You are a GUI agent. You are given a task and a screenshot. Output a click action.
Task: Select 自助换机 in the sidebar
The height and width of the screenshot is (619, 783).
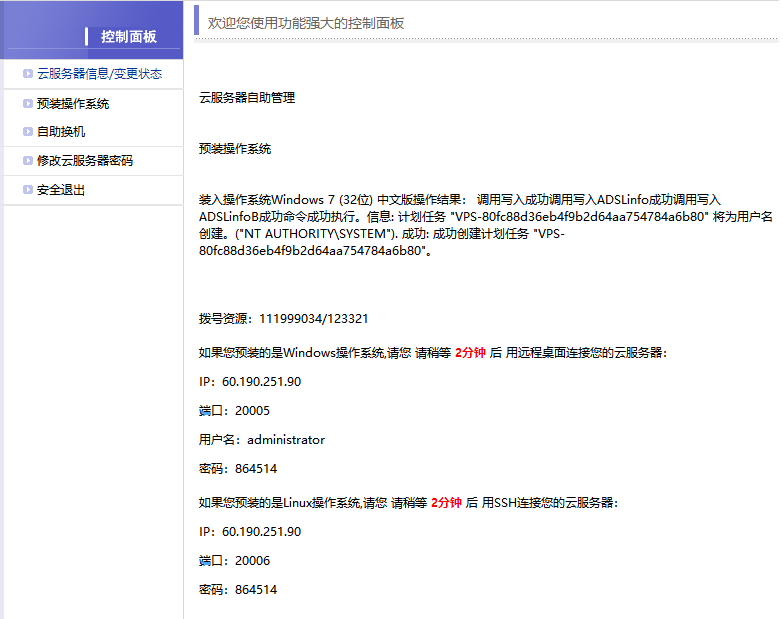point(61,132)
